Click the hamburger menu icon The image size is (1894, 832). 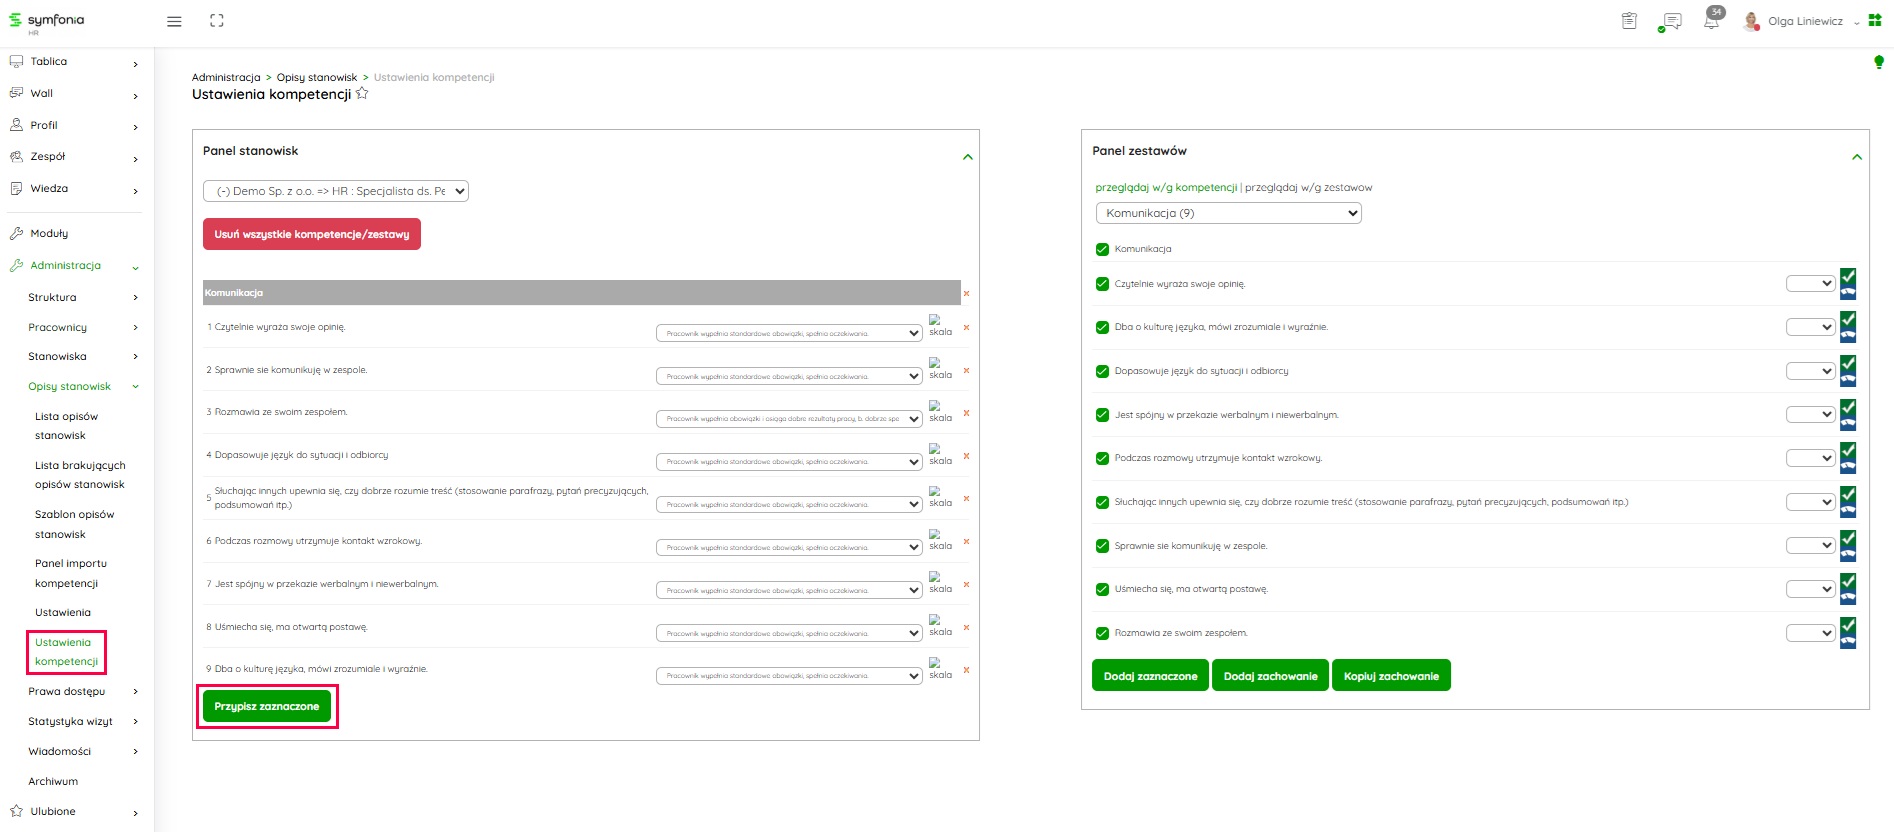pos(174,21)
